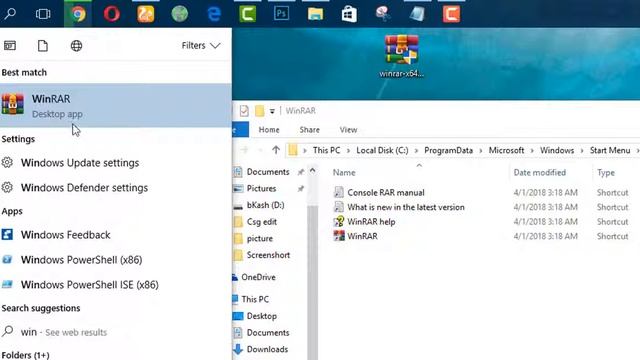Open the quick access toolbar dropdown arrow
This screenshot has width=640, height=360.
tap(272, 111)
